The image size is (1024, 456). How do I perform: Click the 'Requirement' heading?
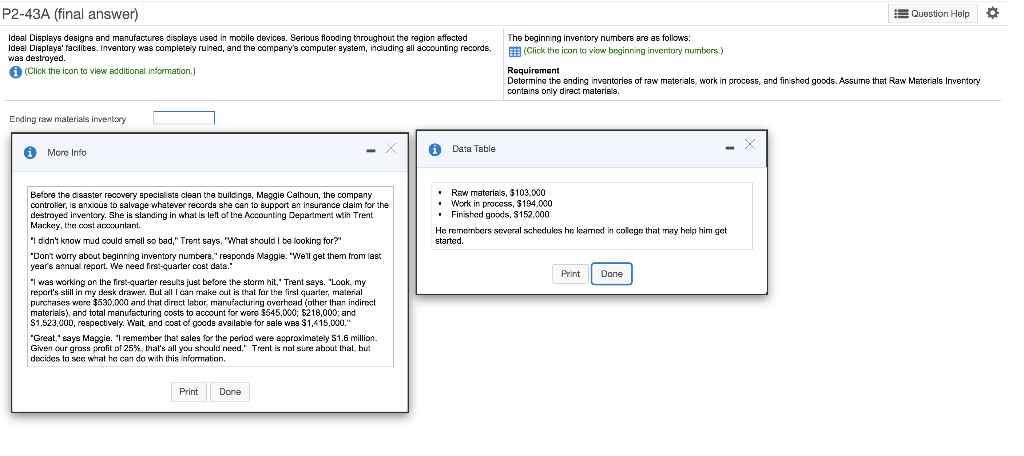click(x=534, y=71)
